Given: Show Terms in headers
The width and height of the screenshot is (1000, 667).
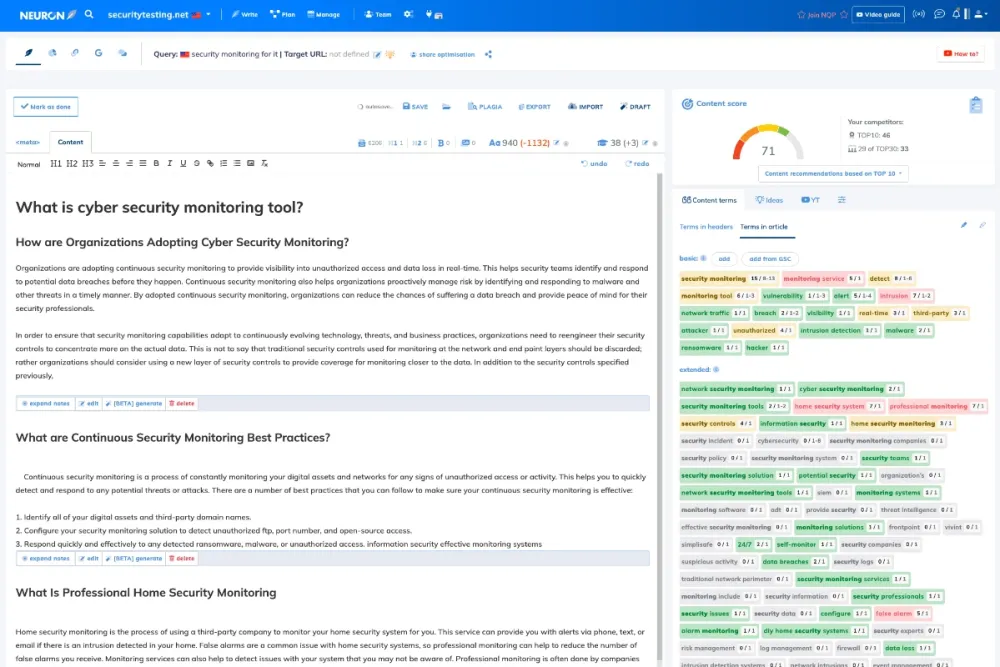Looking at the screenshot, I should coord(706,227).
